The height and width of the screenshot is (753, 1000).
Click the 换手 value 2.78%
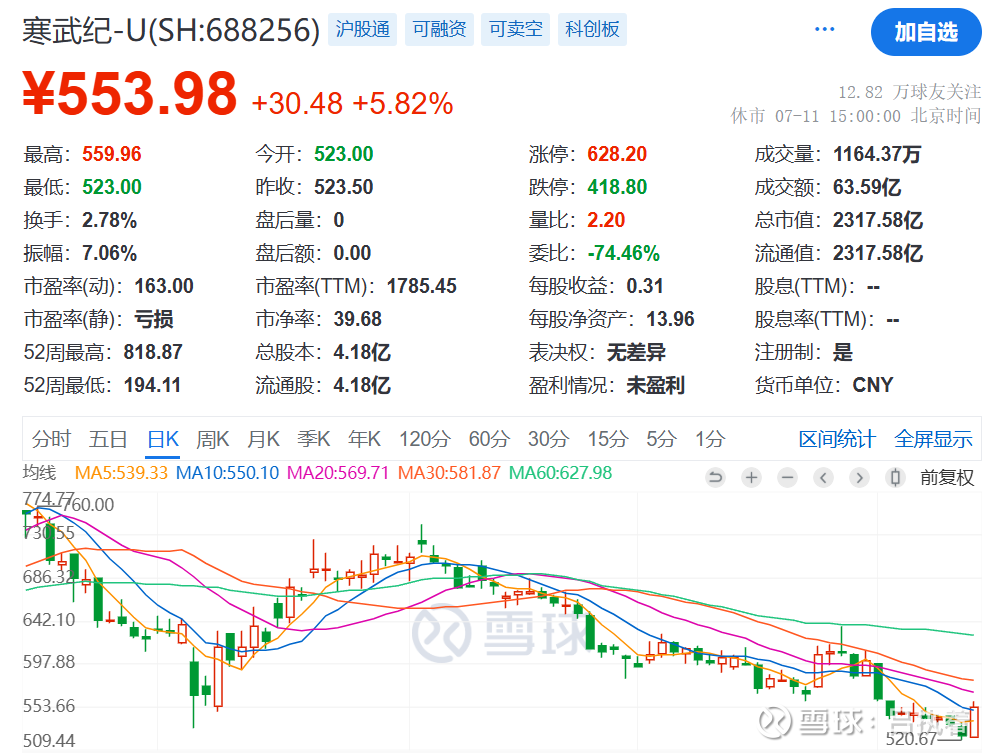[110, 220]
